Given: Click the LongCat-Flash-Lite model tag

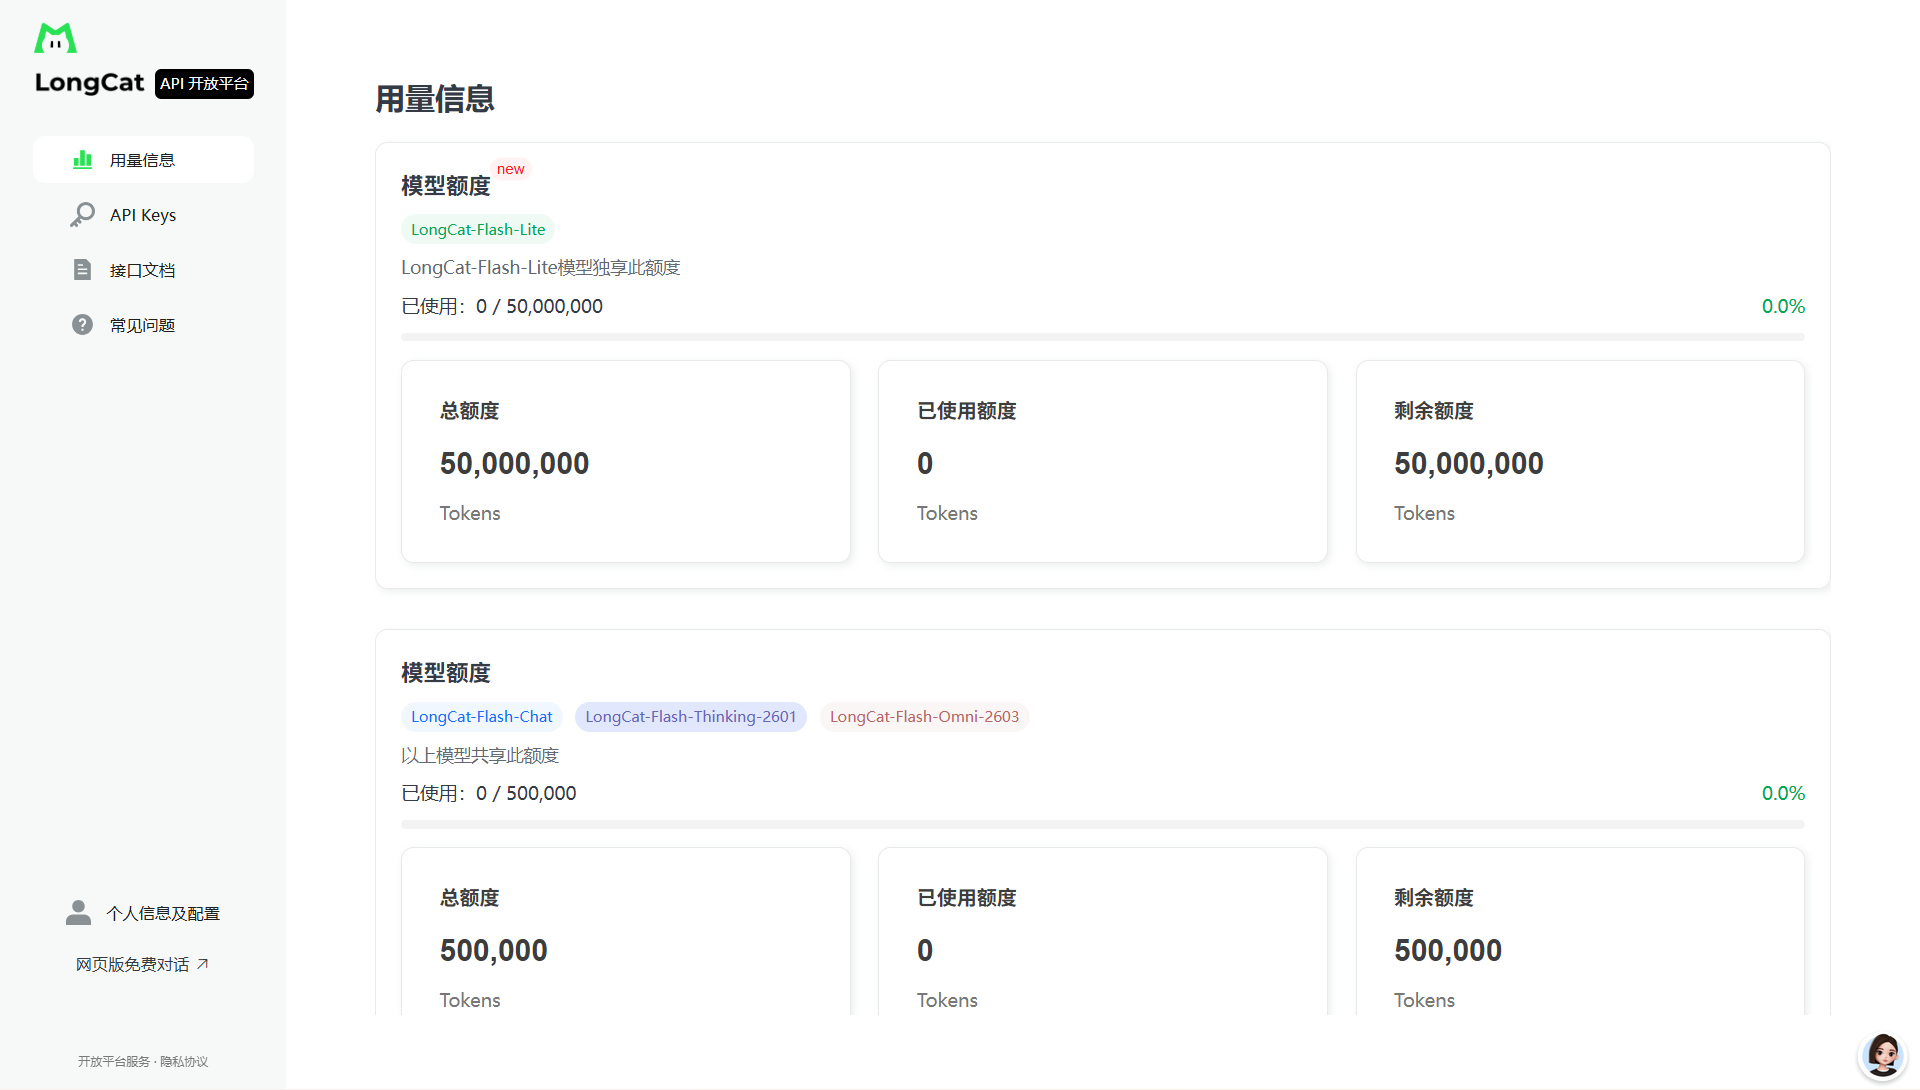Looking at the screenshot, I should (x=478, y=230).
